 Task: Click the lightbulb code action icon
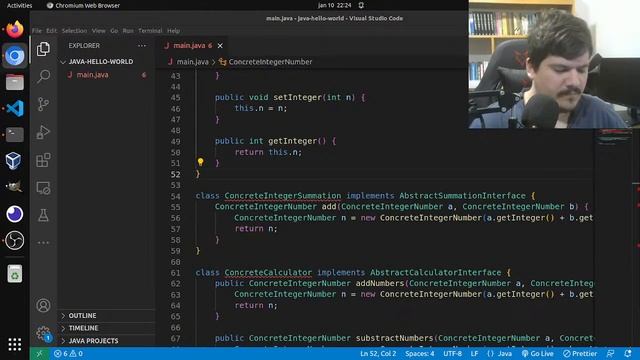pos(200,162)
